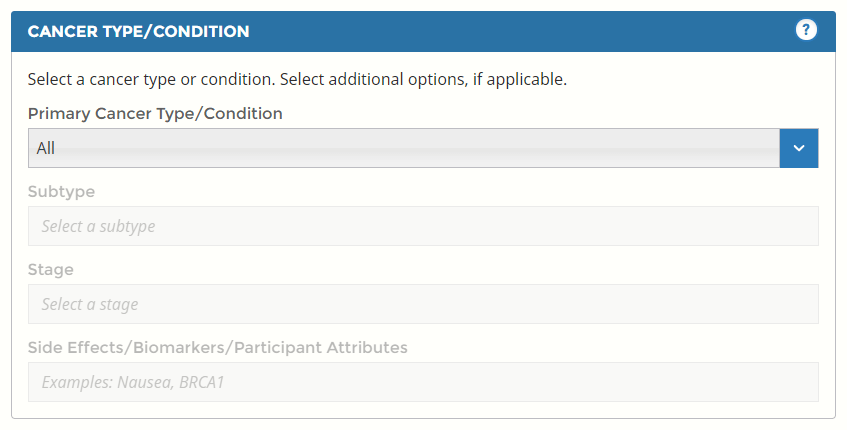Click the "Select a subtype" placeholder text
Image resolution: width=847 pixels, height=430 pixels.
coord(98,226)
